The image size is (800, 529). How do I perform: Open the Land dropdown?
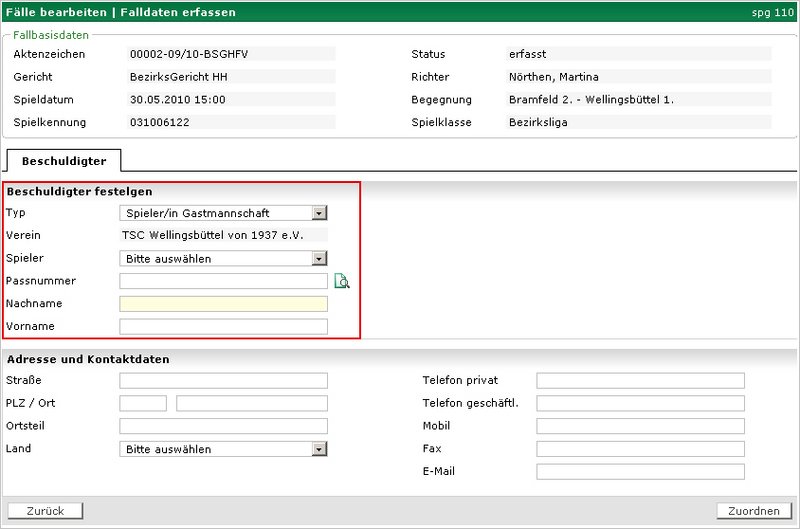click(x=319, y=450)
